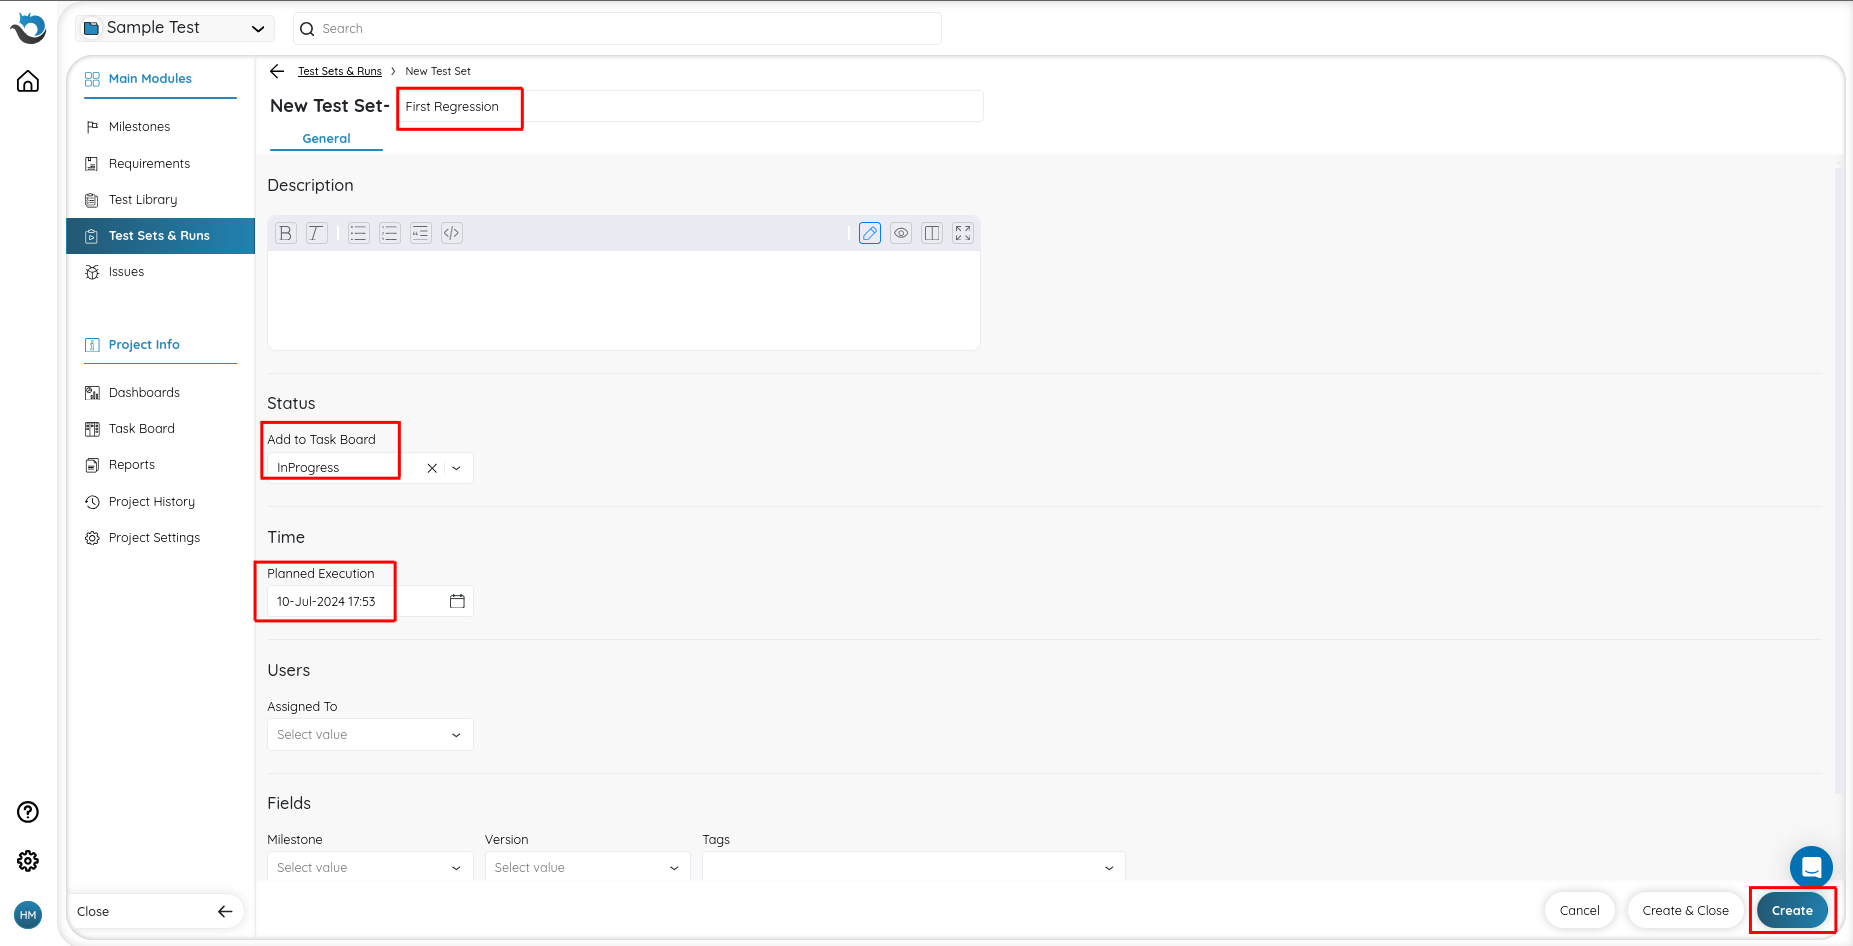Click the Help question mark icon
1853x946 pixels.
pyautogui.click(x=28, y=812)
